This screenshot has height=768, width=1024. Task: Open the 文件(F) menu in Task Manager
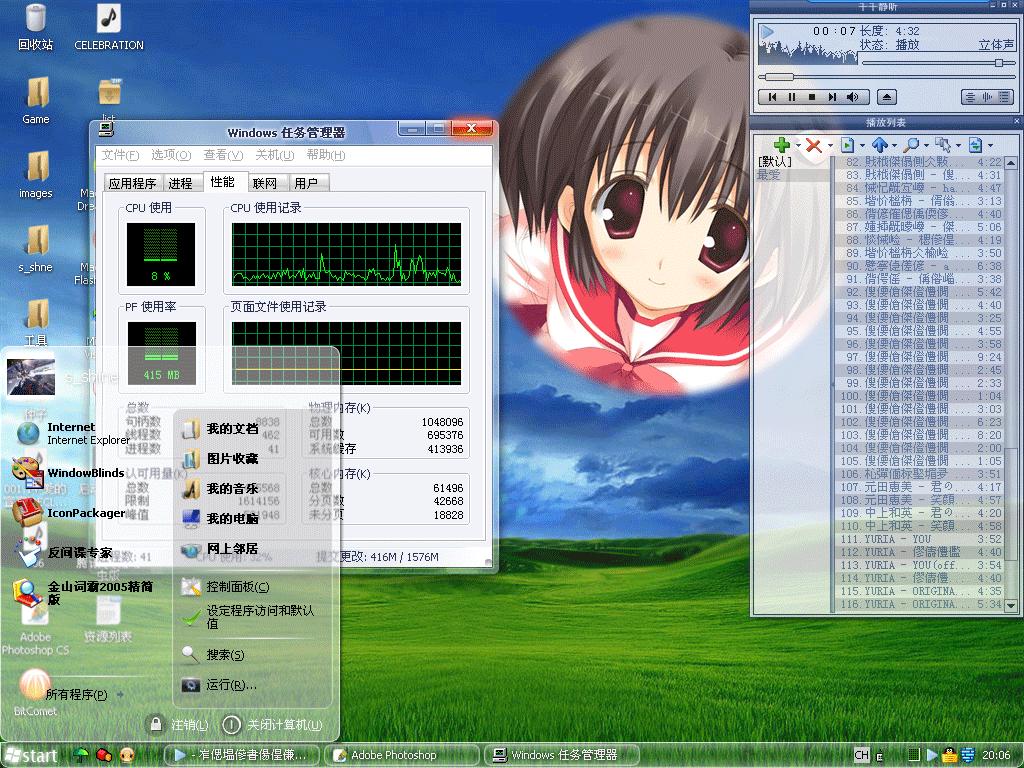(x=120, y=155)
